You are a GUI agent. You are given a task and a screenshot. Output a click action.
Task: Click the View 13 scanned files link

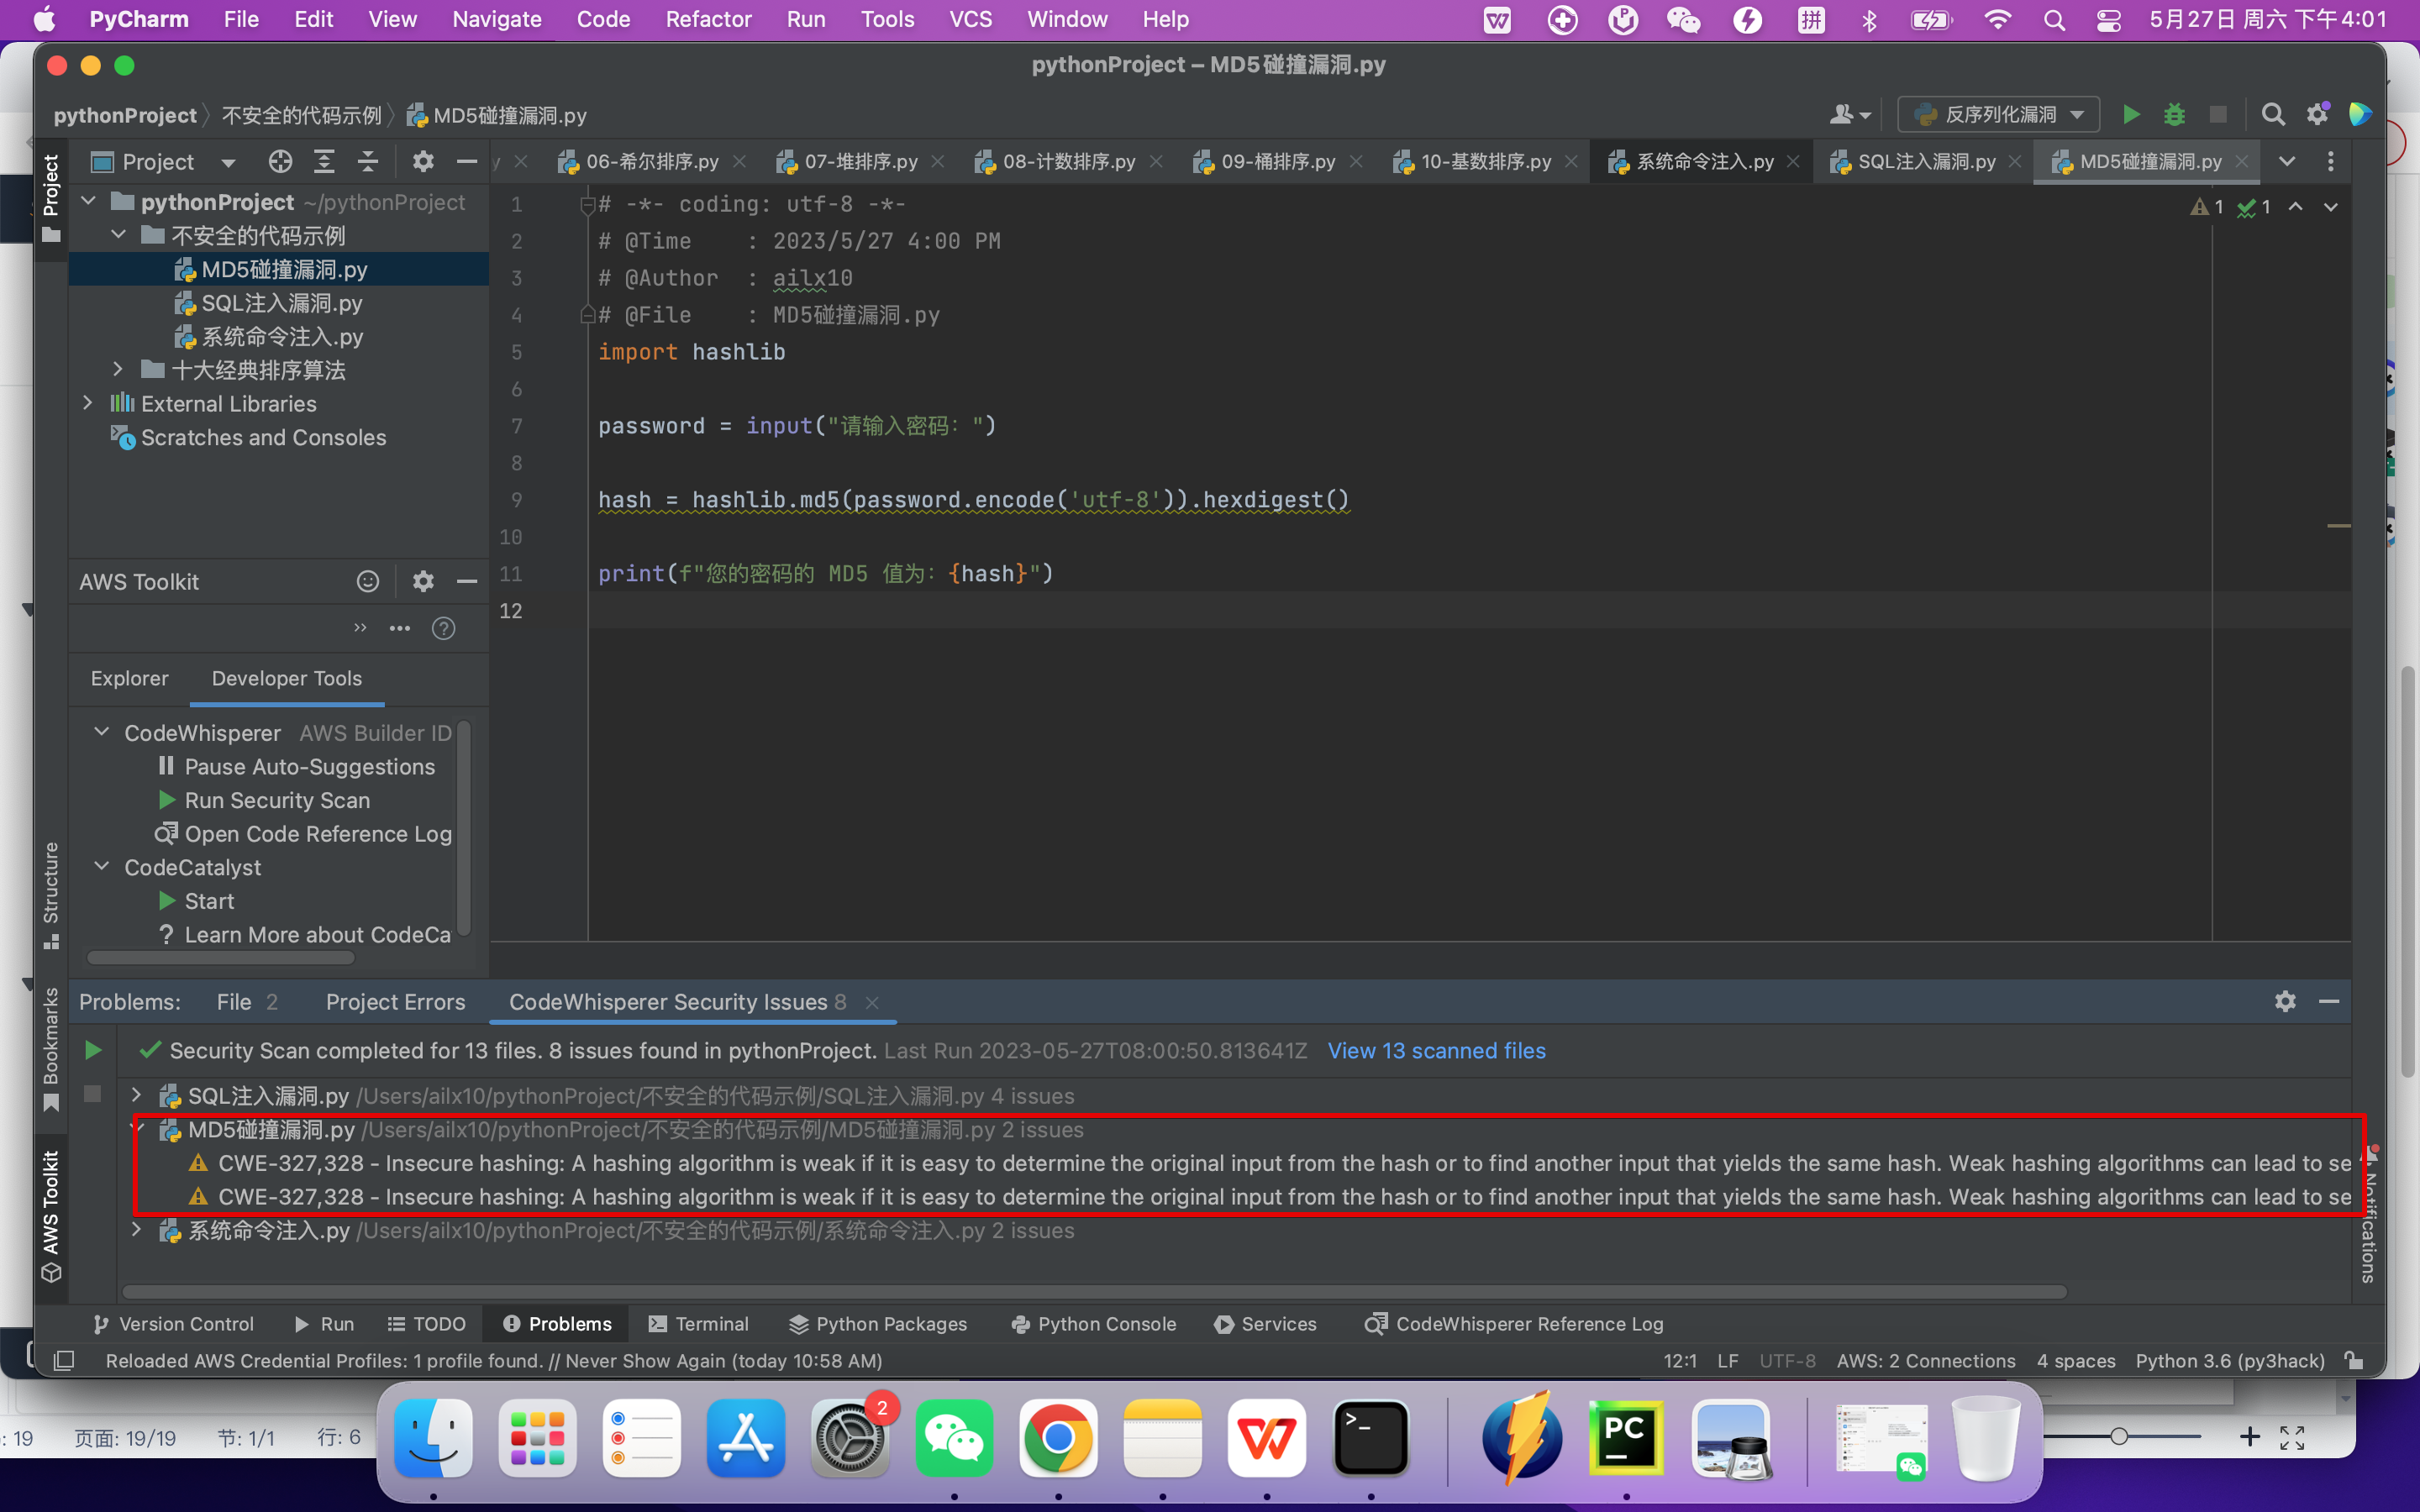pyautogui.click(x=1436, y=1050)
